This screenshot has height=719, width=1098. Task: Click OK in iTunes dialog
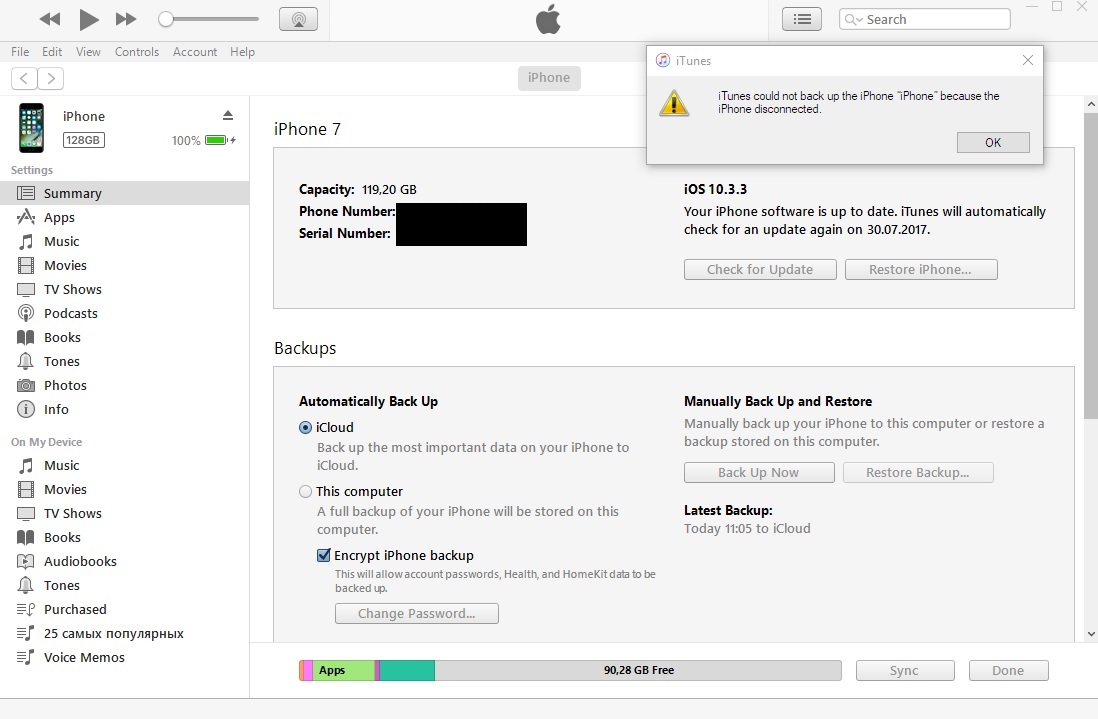tap(993, 142)
